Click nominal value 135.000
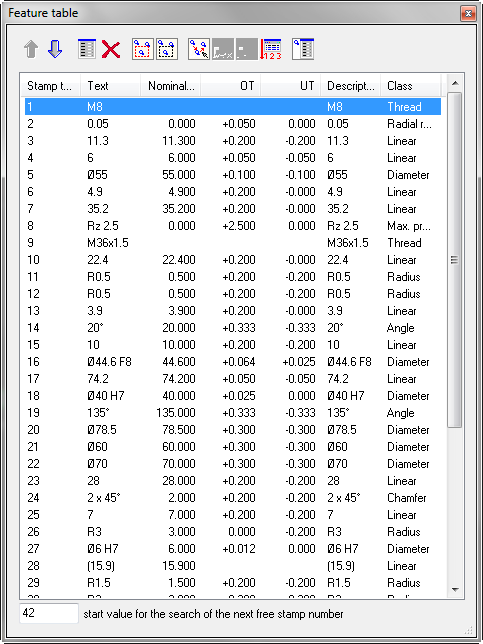Viewport: 483px width, 644px height. tap(176, 413)
